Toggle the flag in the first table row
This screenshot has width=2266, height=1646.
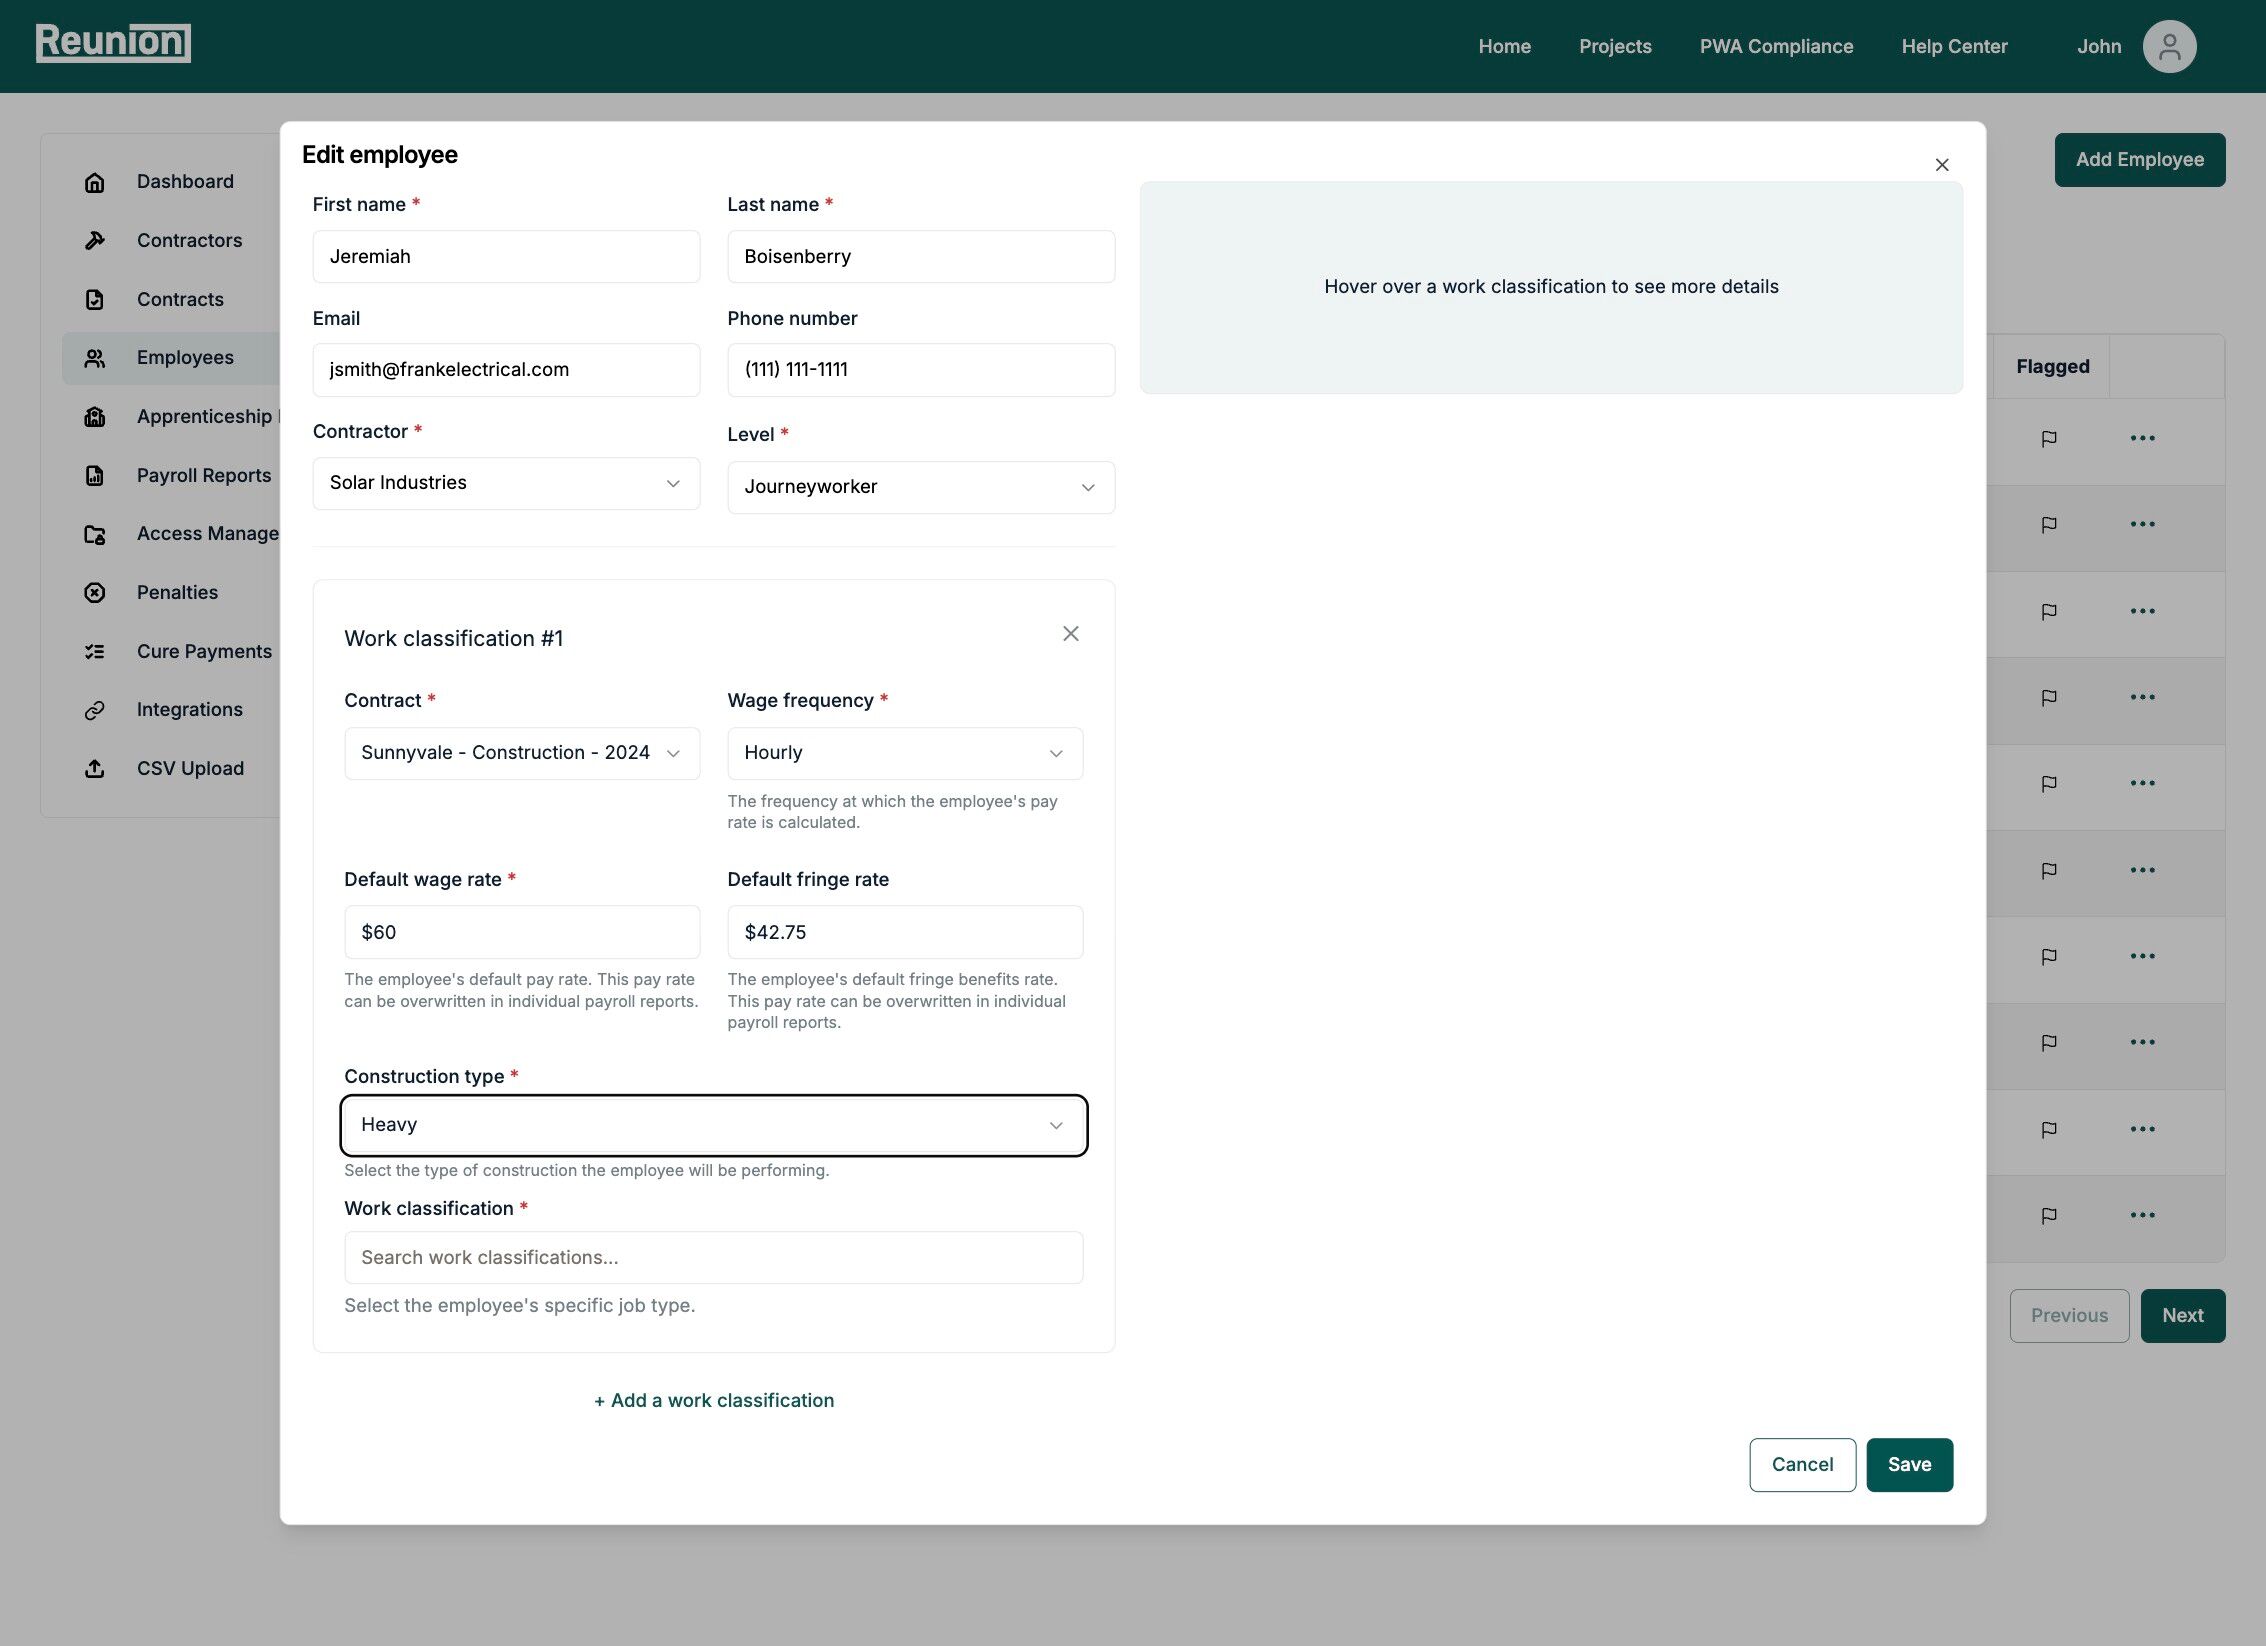[x=2049, y=438]
